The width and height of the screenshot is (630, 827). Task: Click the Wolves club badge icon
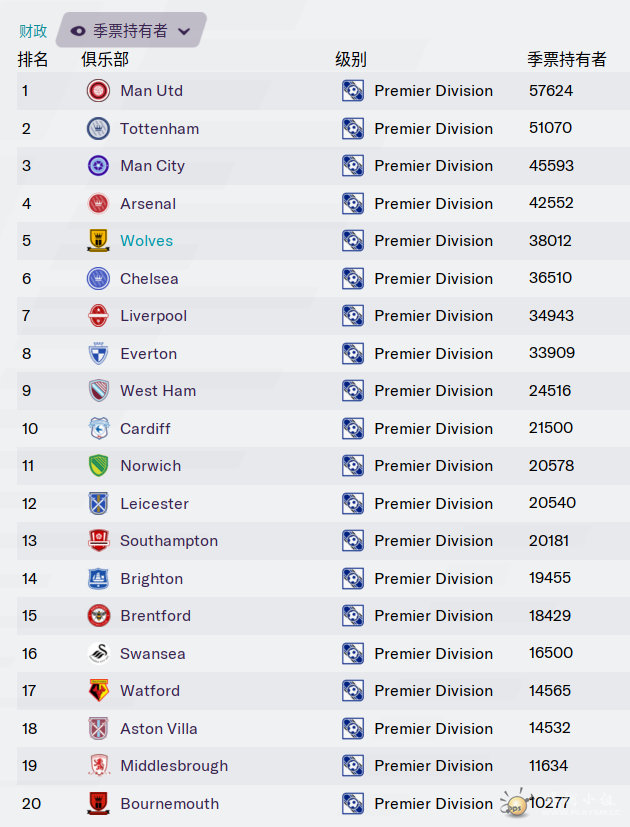[98, 241]
